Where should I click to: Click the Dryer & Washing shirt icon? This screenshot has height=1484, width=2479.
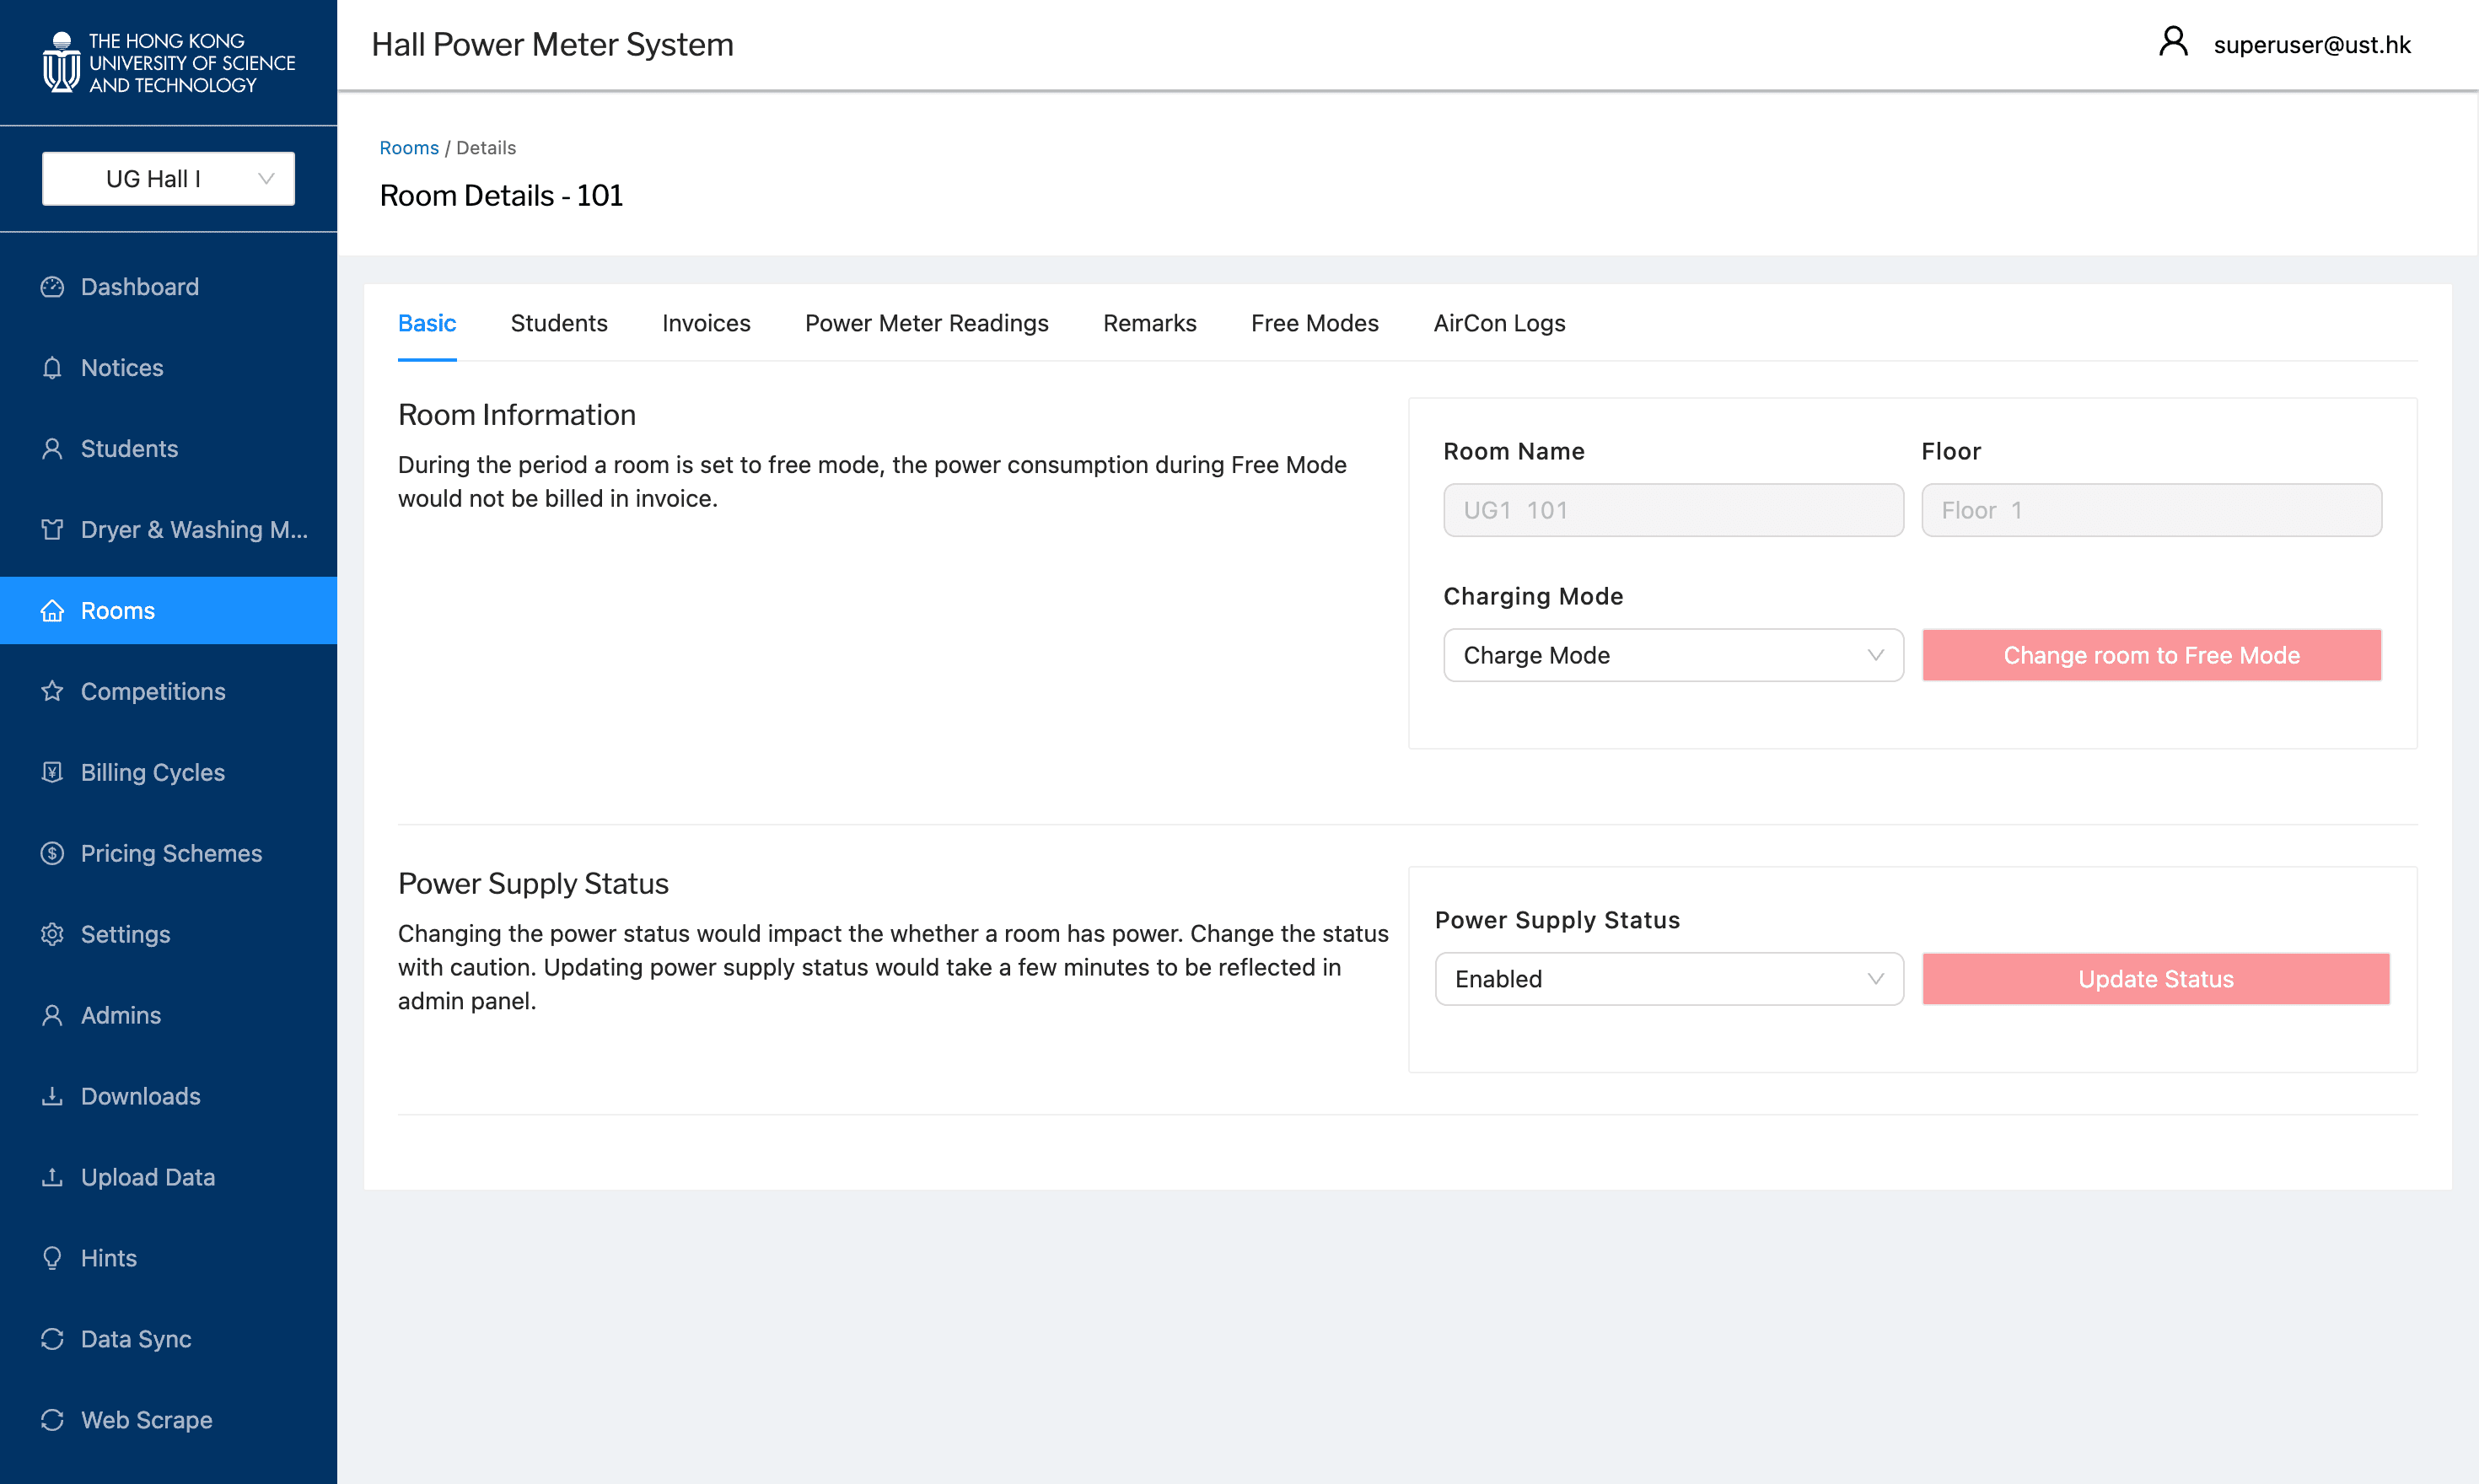click(52, 530)
